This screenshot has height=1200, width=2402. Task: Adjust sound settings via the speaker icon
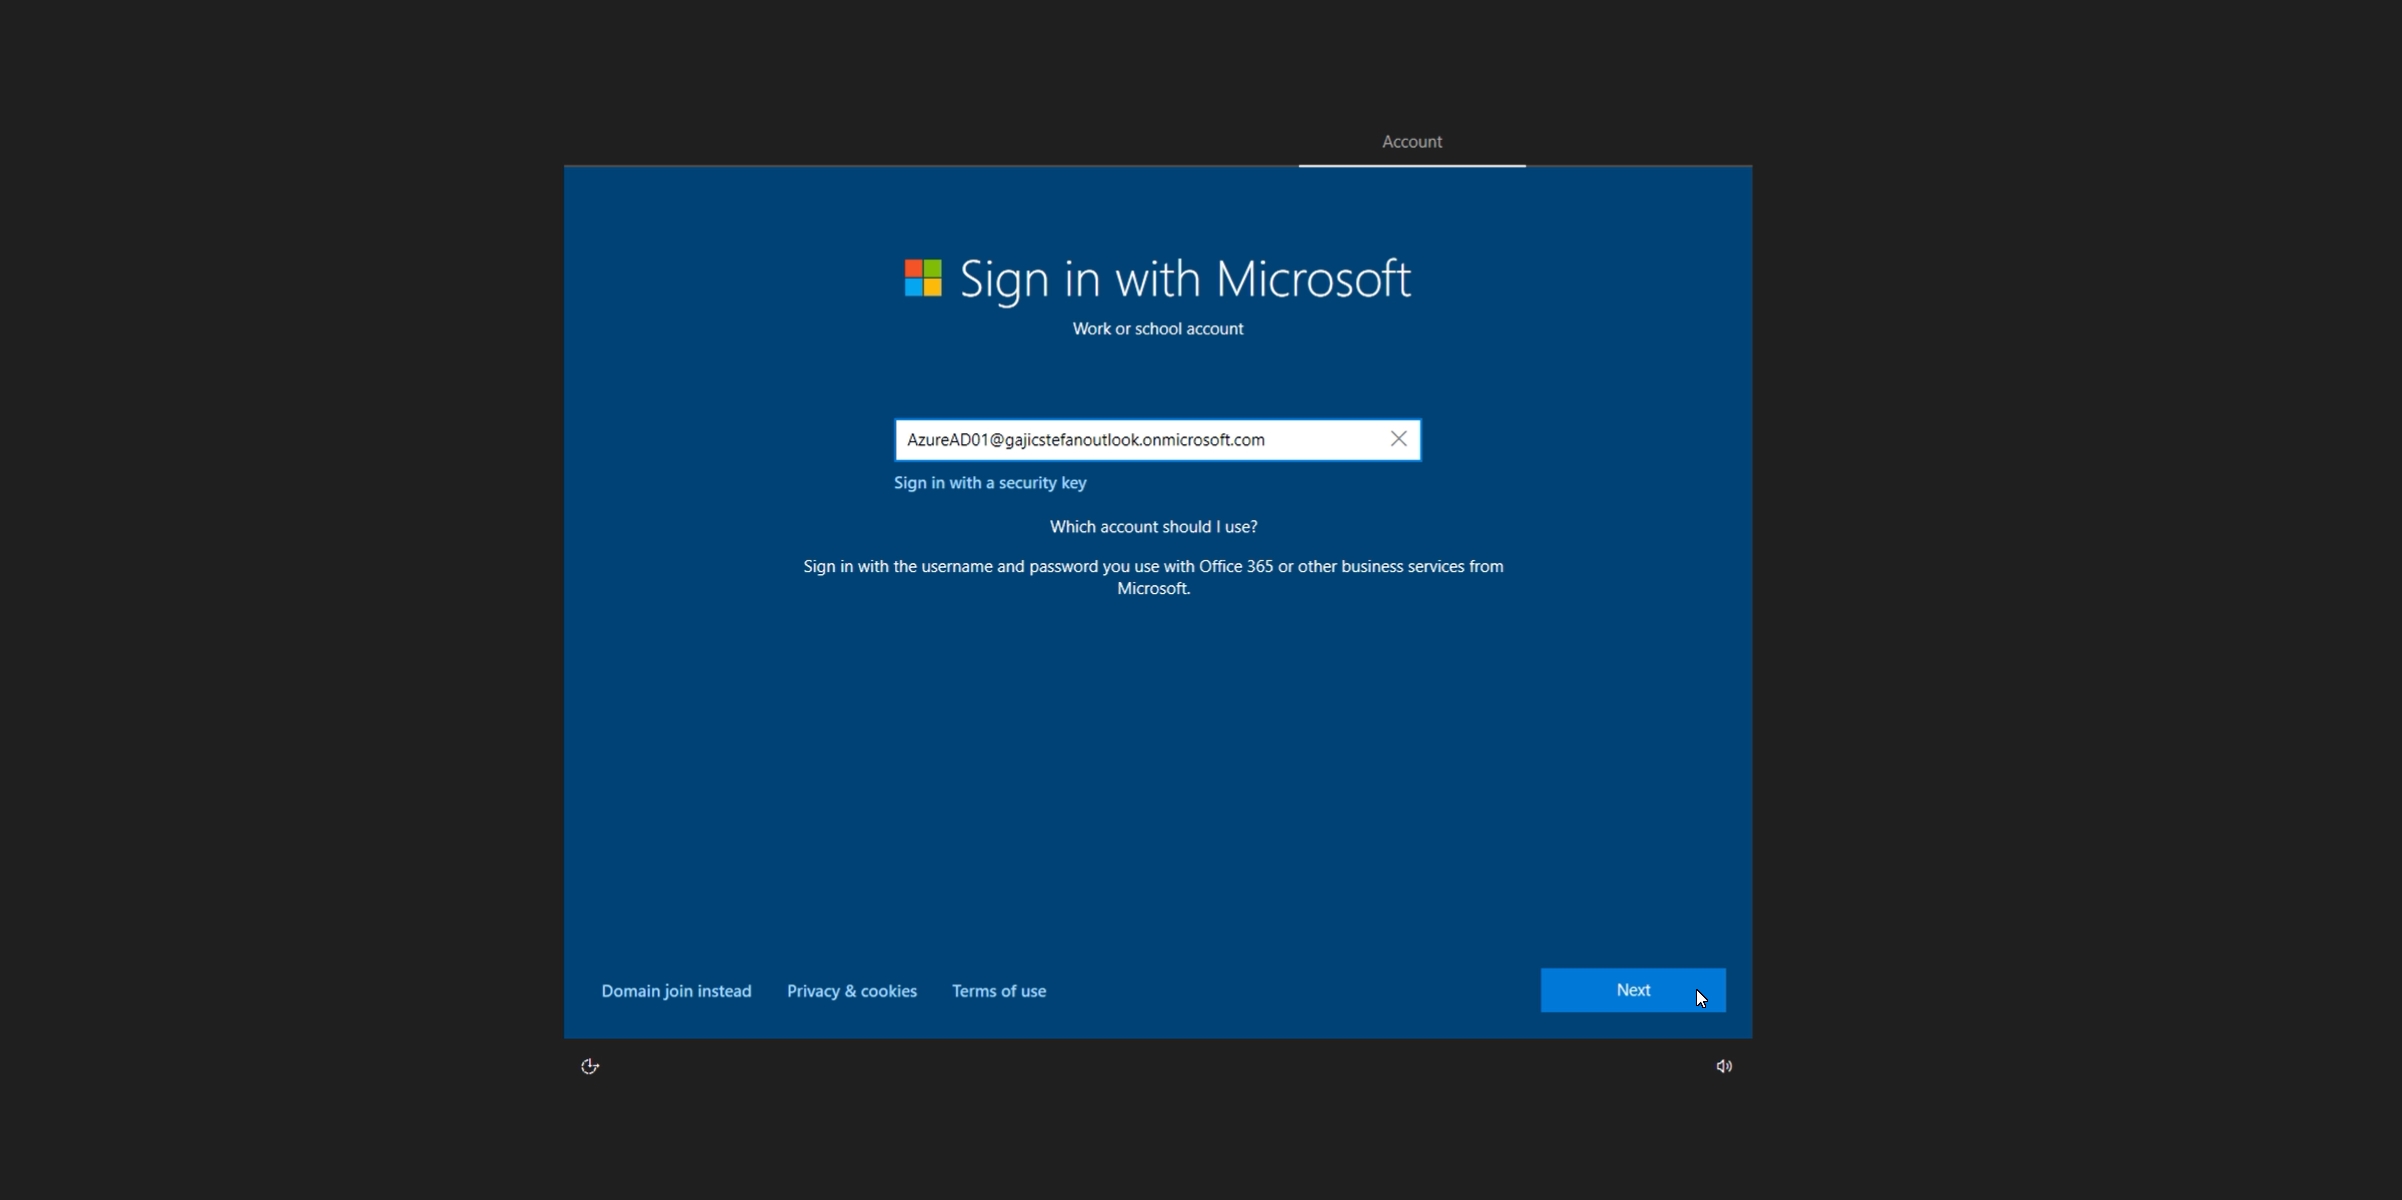(1723, 1065)
